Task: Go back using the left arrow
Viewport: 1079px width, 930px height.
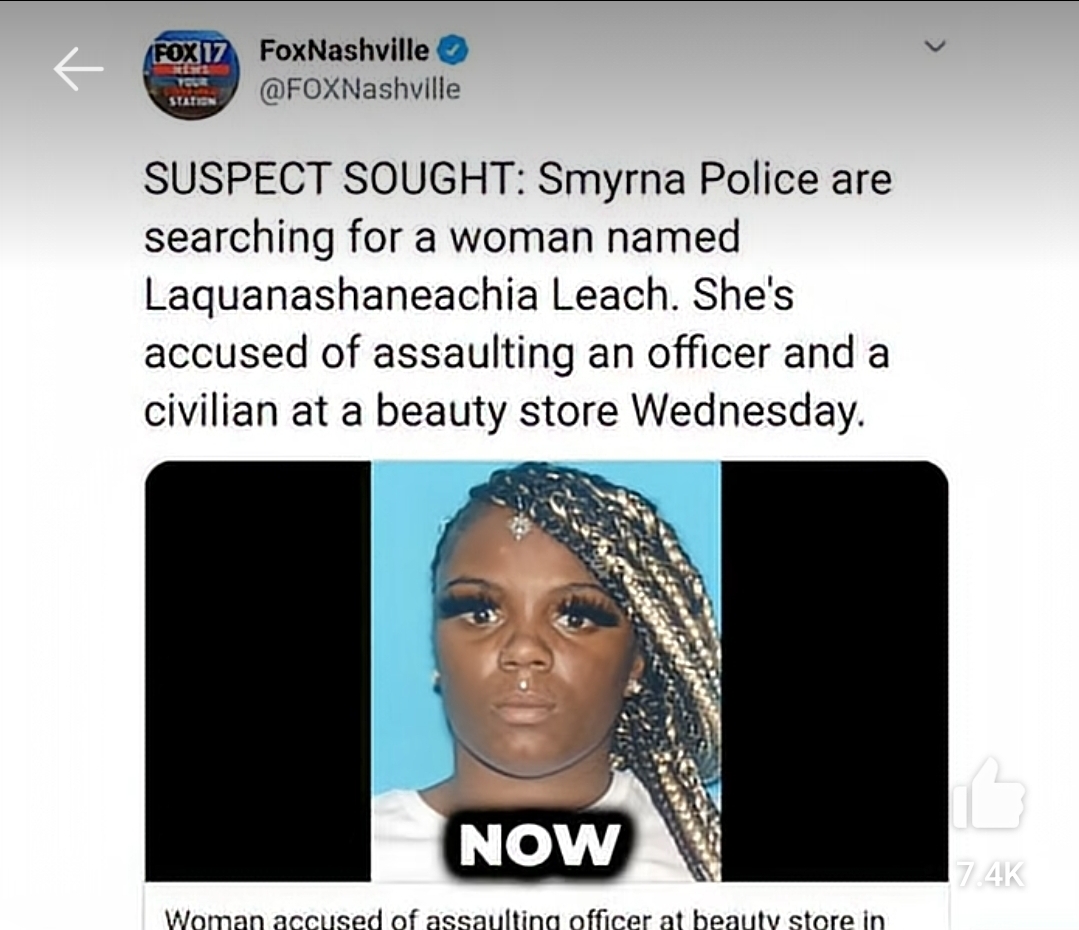Action: click(78, 69)
